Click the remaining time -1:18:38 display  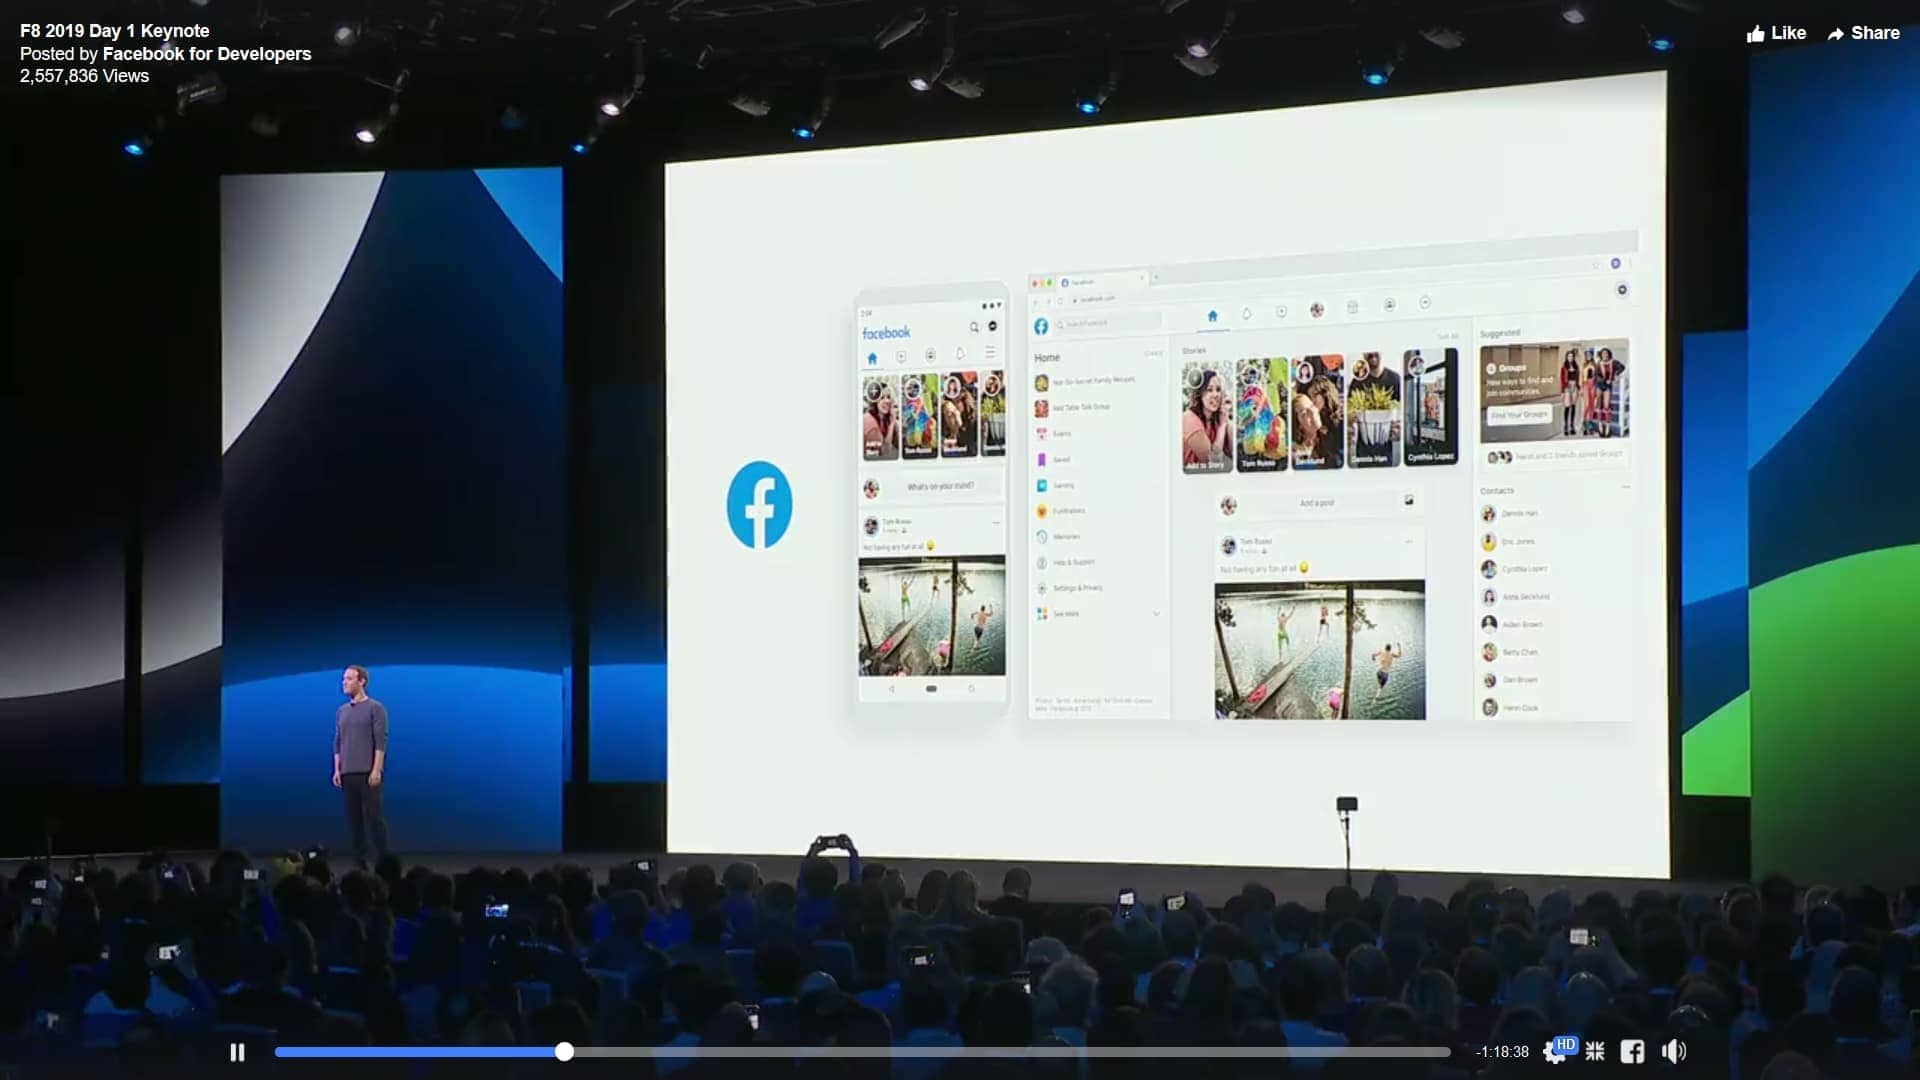(1502, 1052)
